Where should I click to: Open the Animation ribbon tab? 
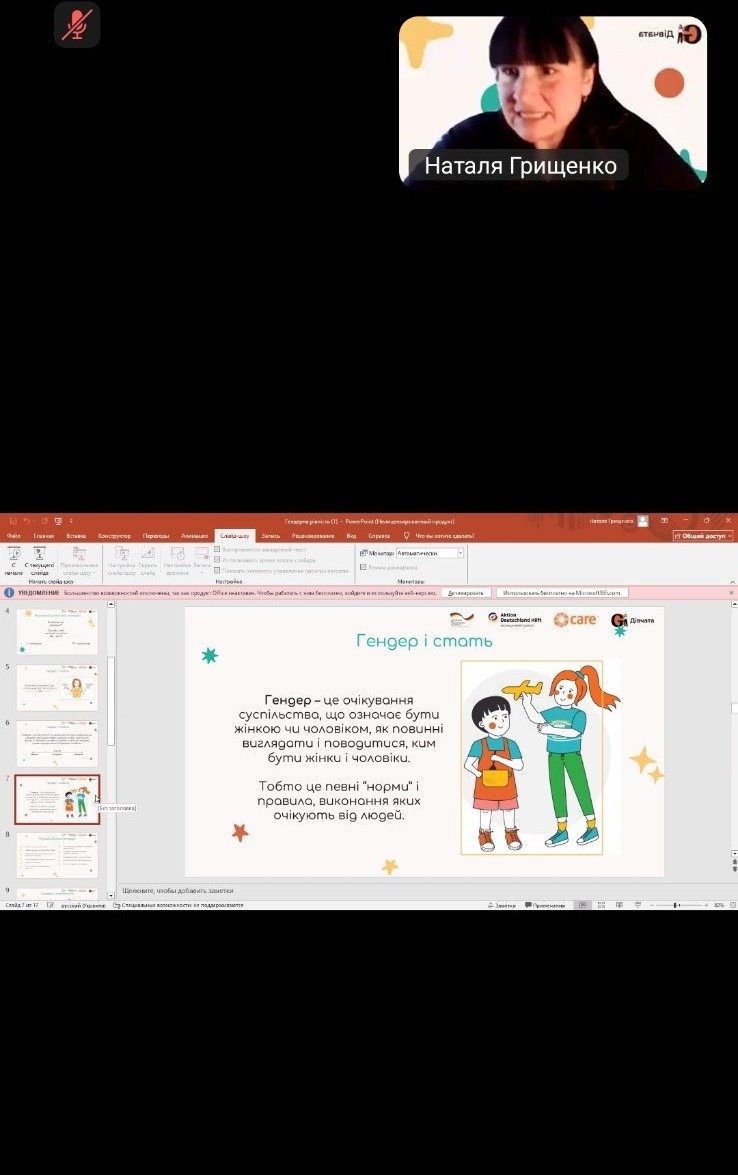pos(194,536)
